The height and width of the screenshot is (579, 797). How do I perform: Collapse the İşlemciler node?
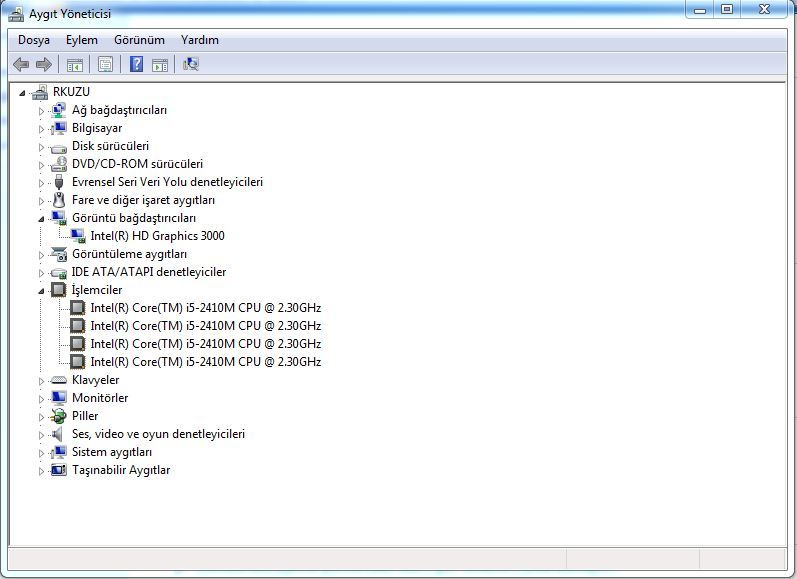[42, 291]
